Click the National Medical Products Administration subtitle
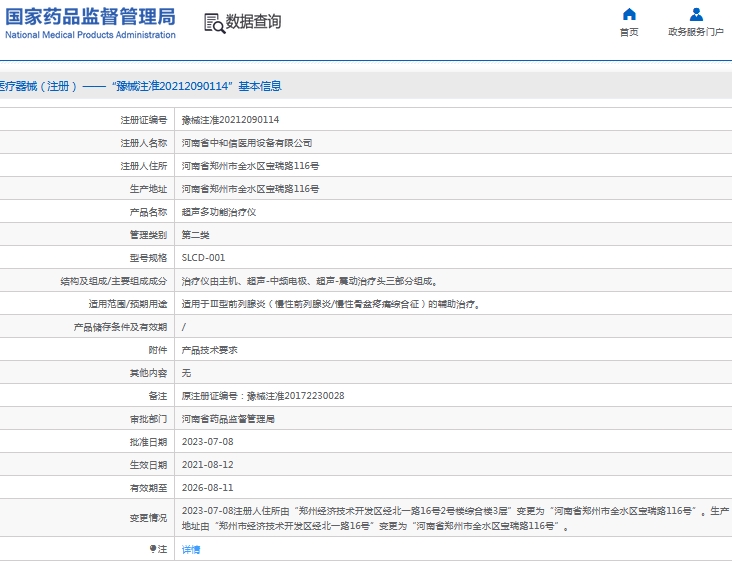Screen dimensions: 732x561 coord(90,35)
